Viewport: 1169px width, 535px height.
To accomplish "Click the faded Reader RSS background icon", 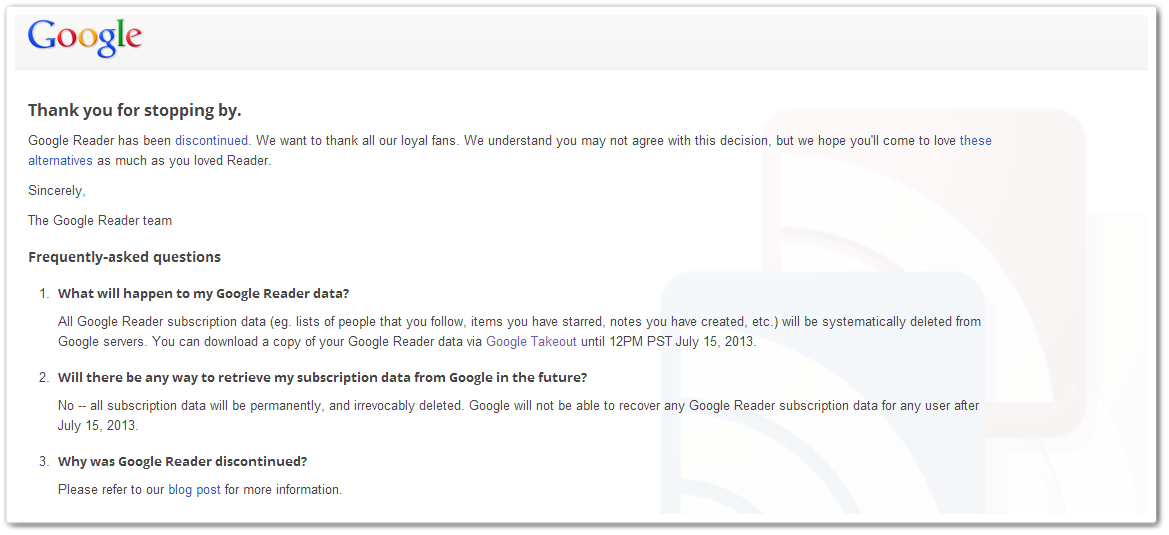I will [895, 313].
